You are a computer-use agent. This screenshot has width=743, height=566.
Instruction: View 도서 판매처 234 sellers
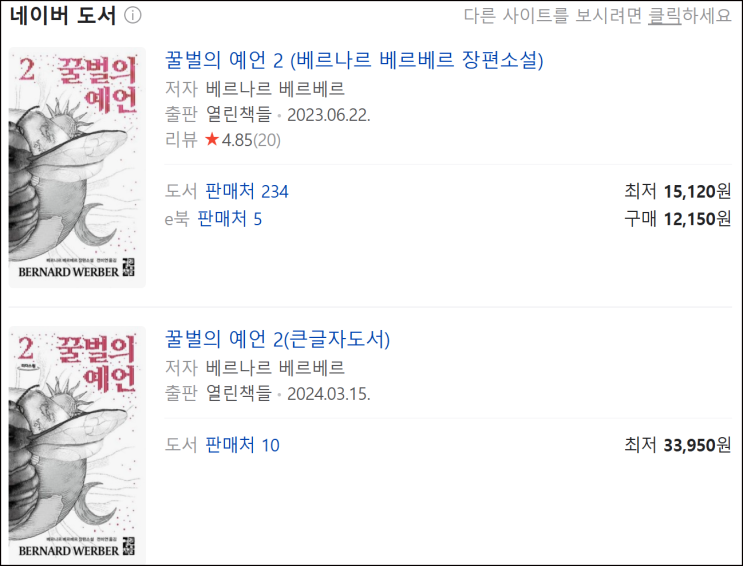(x=246, y=191)
